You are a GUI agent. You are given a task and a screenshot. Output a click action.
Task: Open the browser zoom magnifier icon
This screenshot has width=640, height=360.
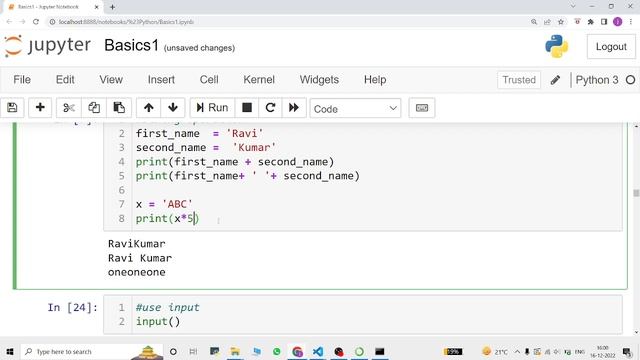(x=534, y=22)
